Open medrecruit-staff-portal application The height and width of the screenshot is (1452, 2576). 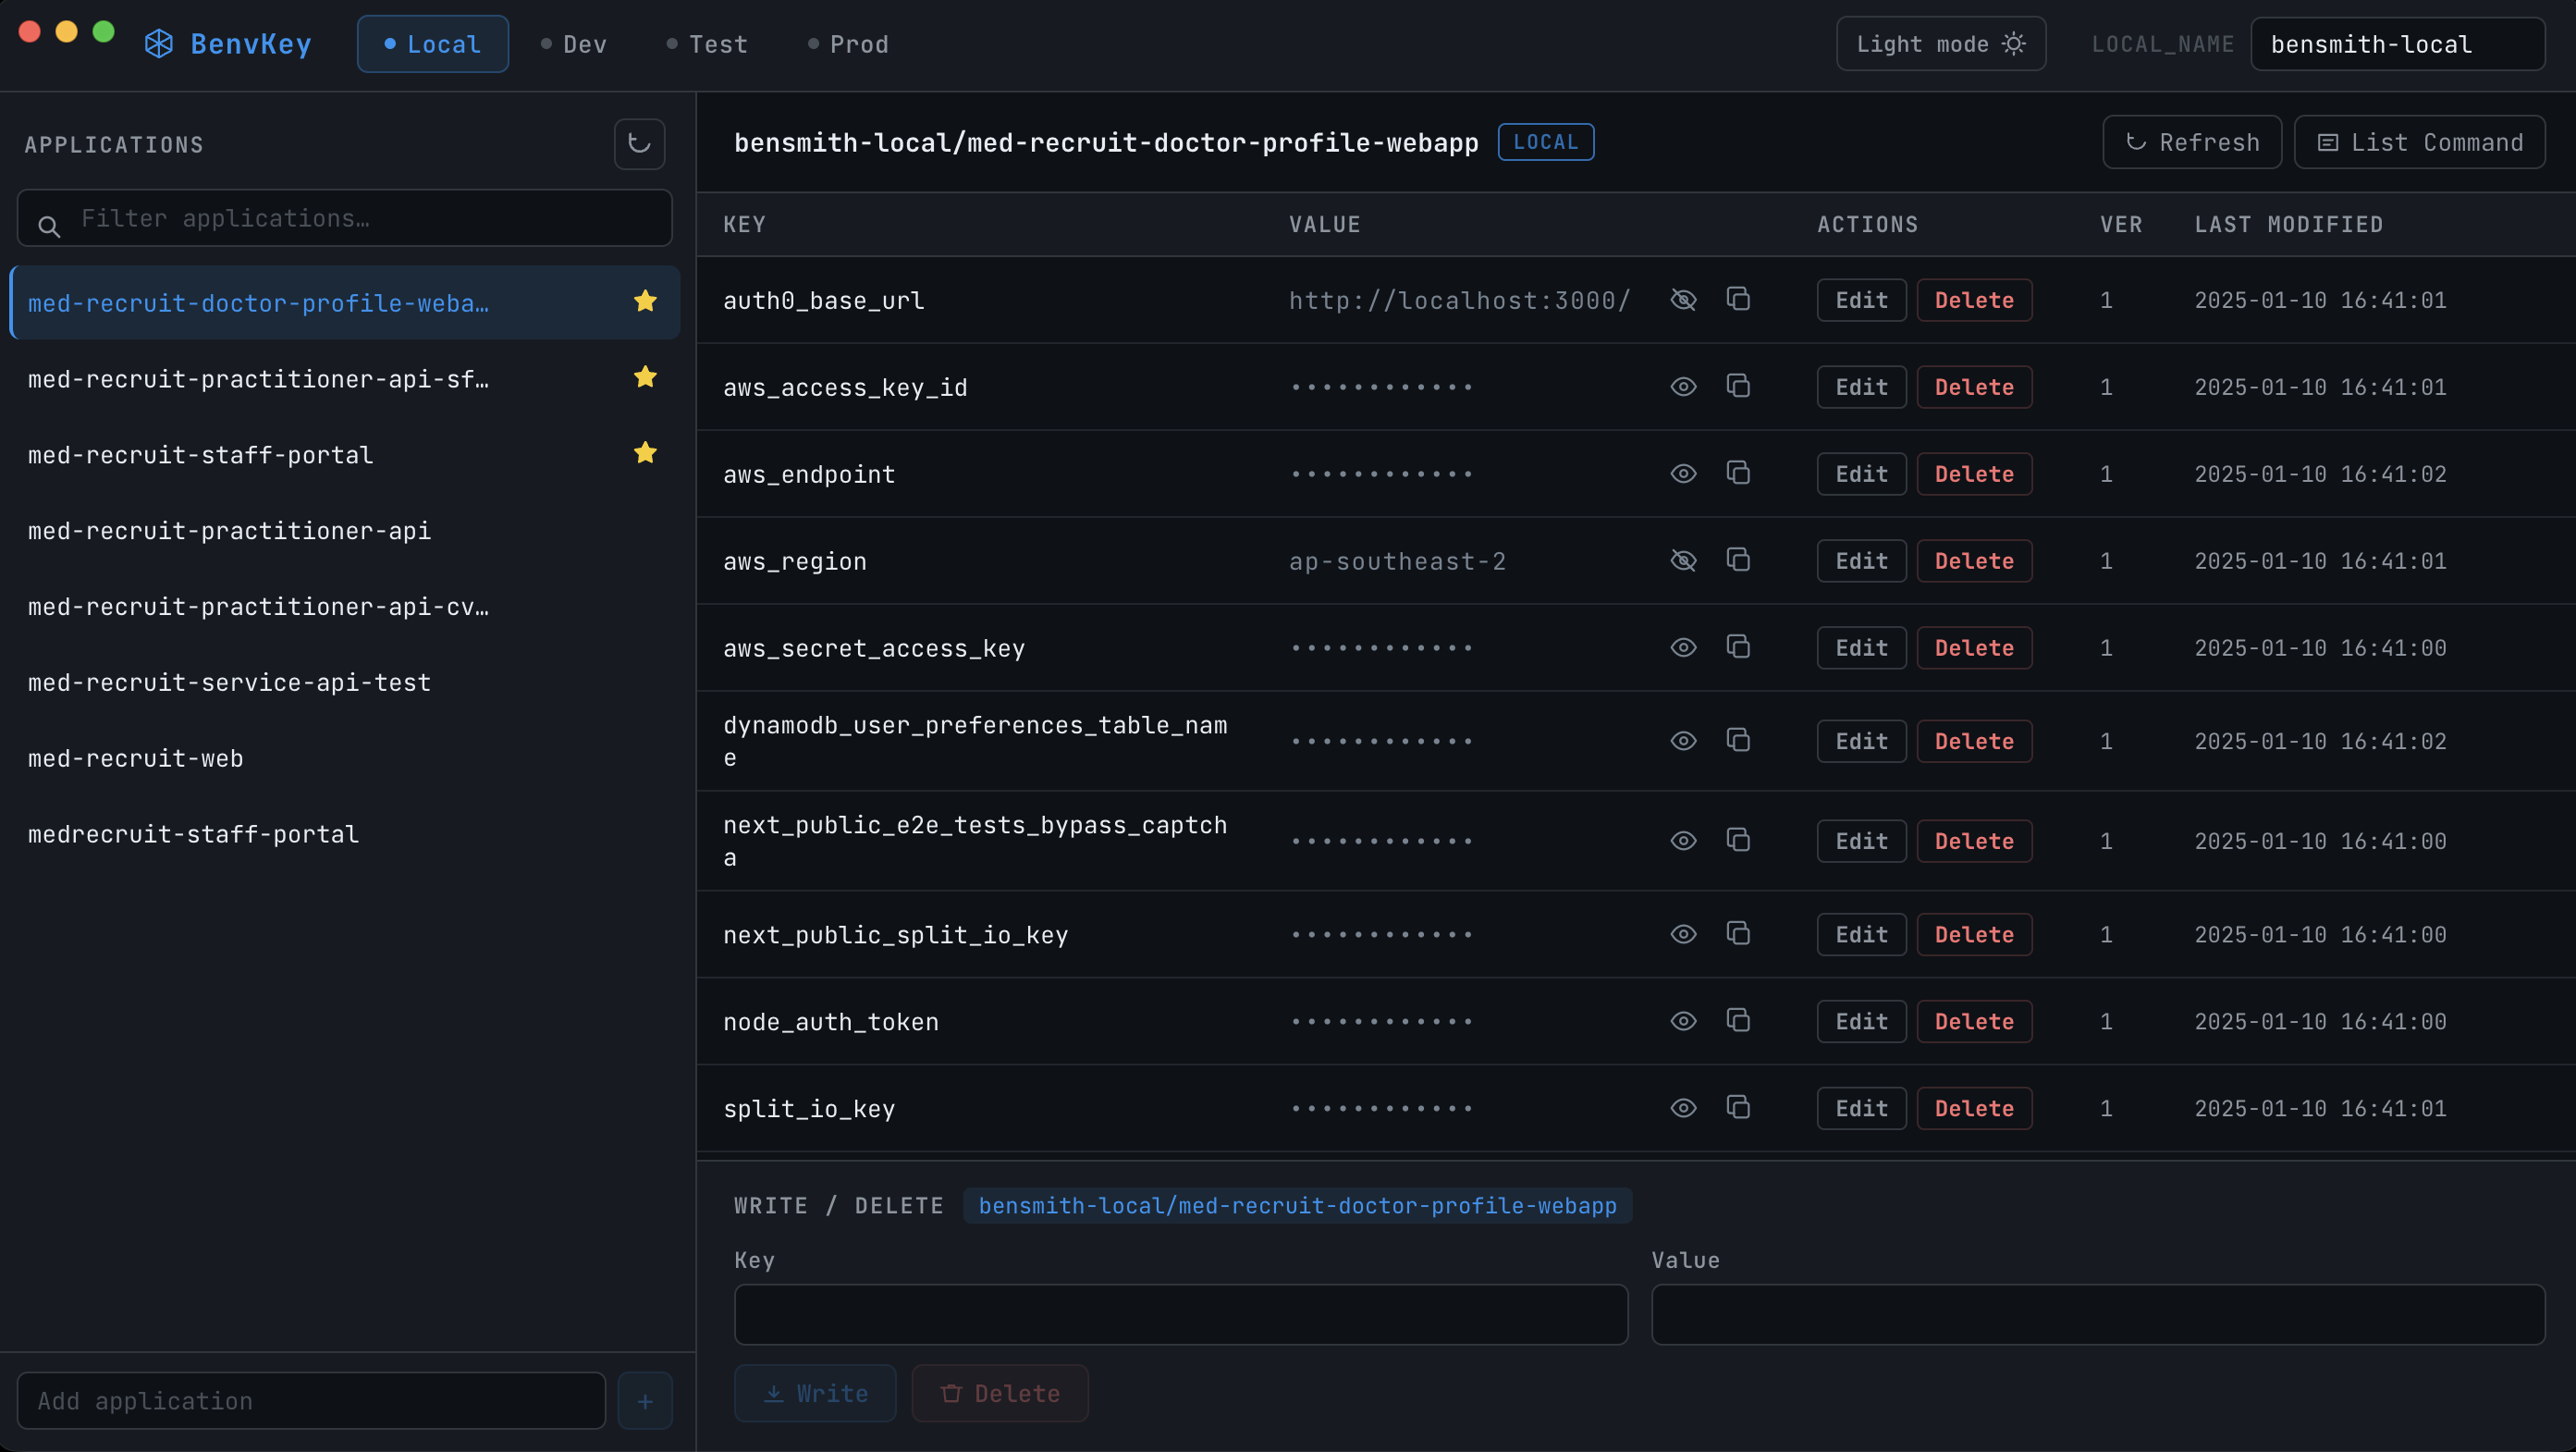(x=345, y=834)
